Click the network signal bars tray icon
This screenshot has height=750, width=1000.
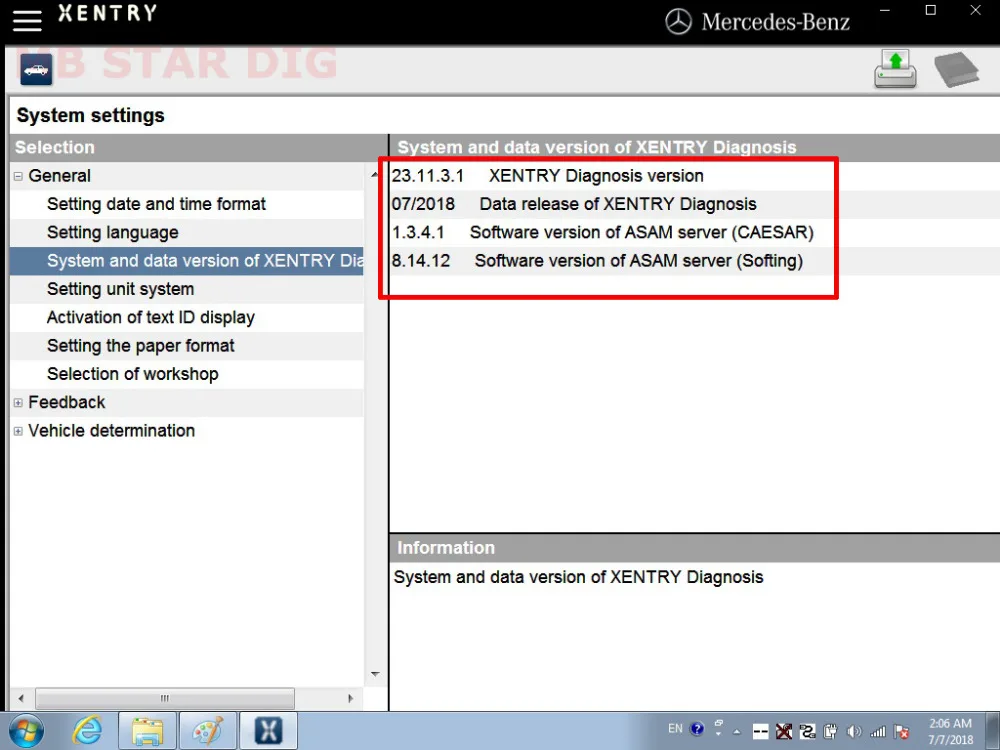[x=878, y=732]
